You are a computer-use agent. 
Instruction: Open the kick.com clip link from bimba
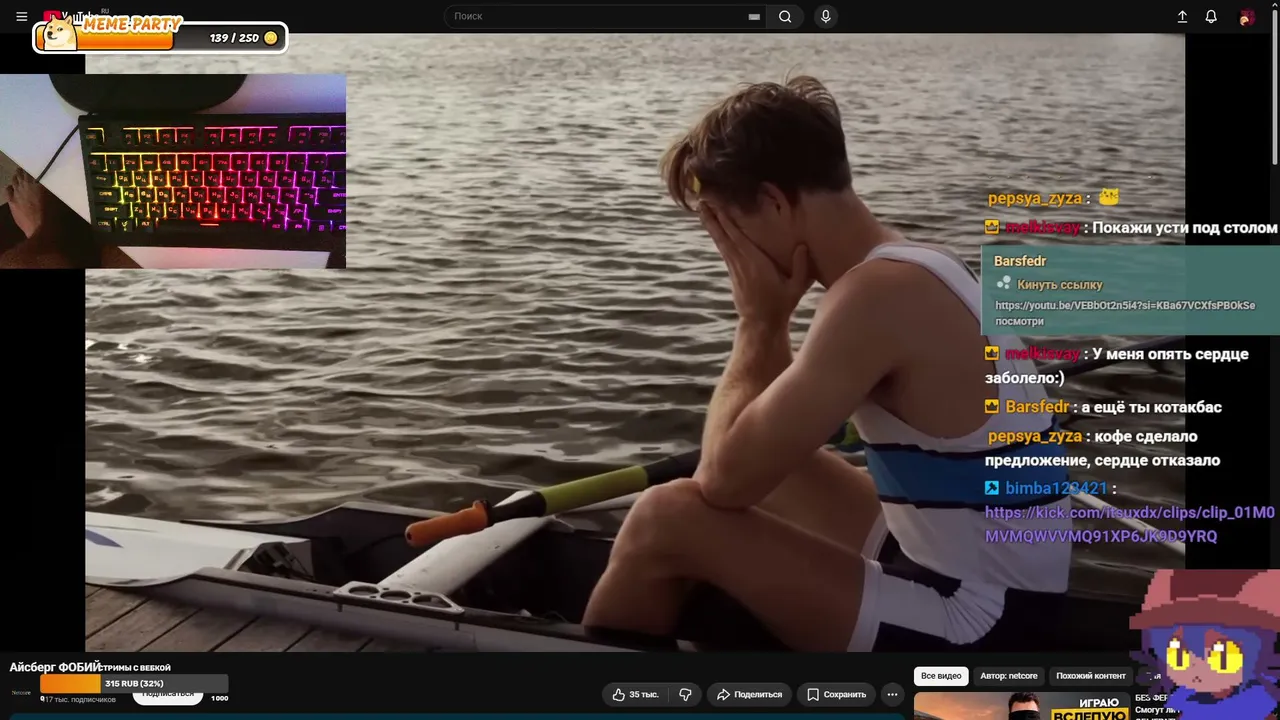(1130, 524)
